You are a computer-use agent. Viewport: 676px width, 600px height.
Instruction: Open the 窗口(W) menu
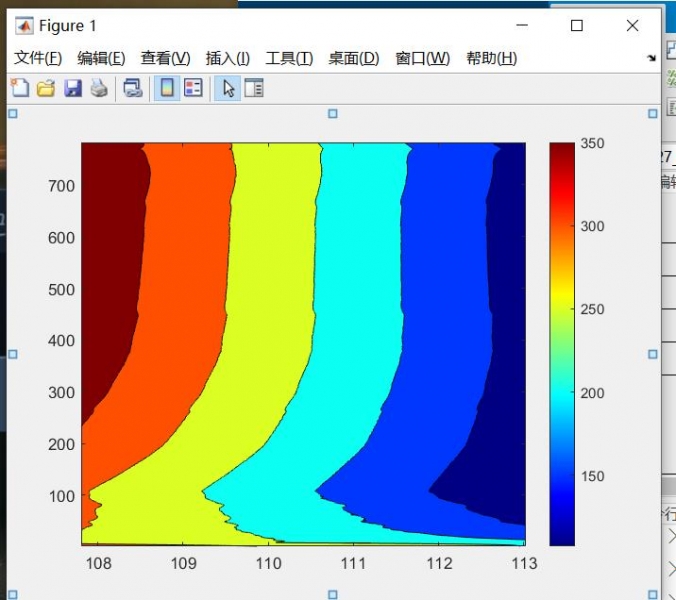point(422,58)
